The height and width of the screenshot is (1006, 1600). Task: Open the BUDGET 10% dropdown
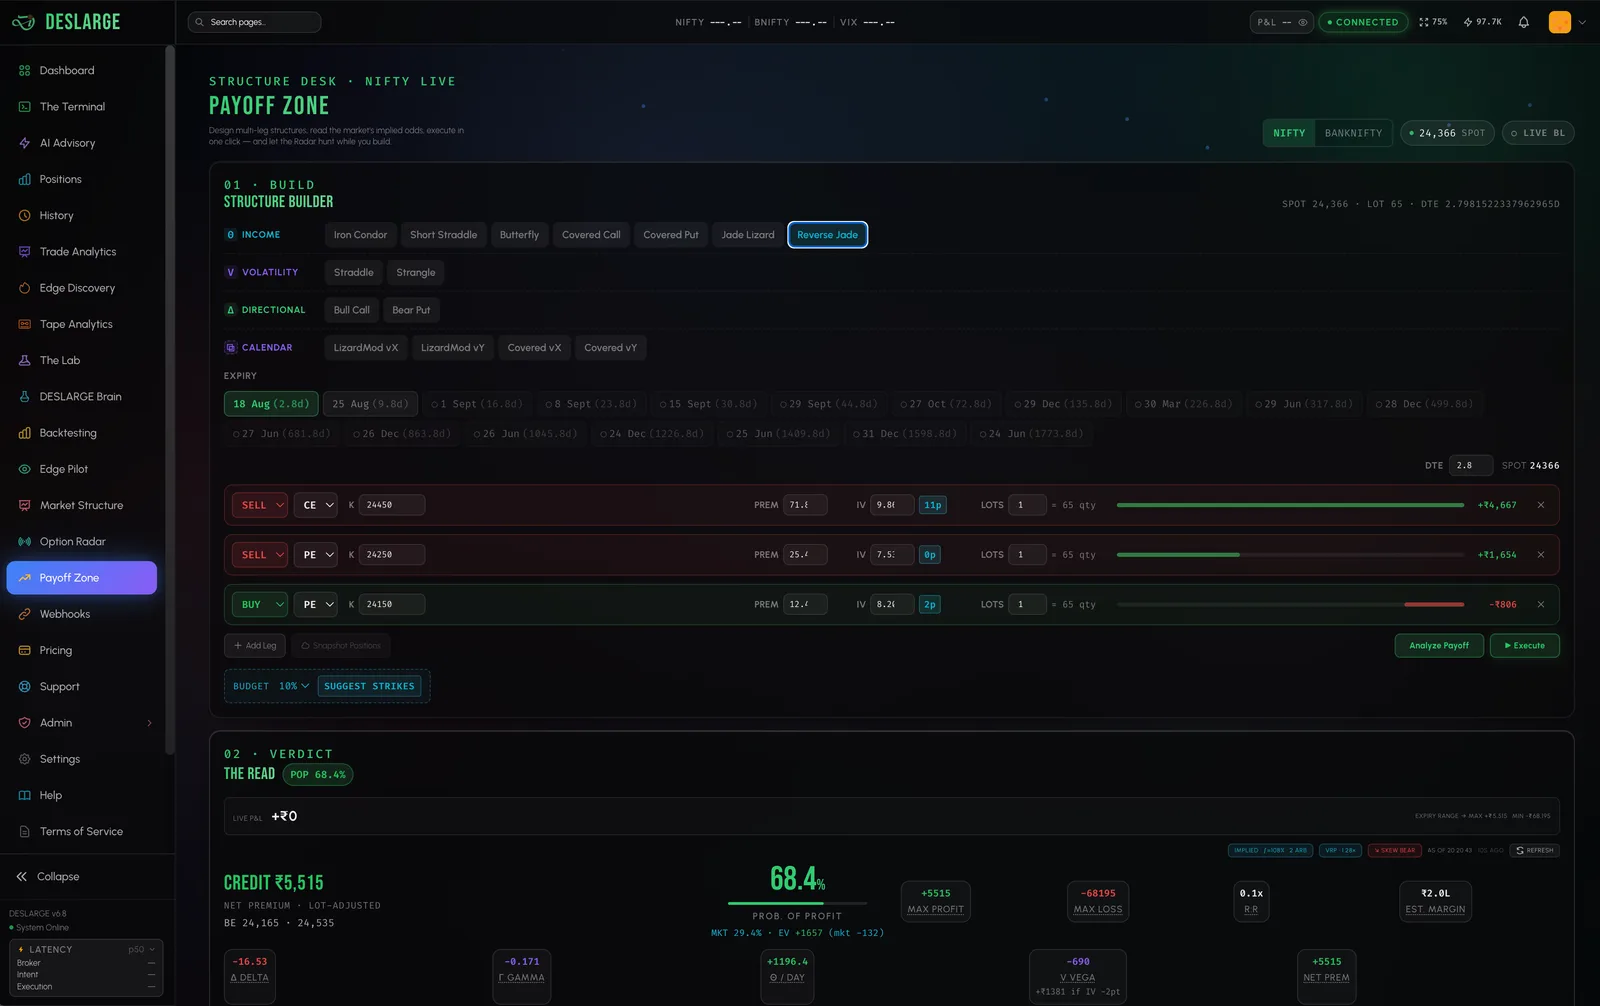294,686
